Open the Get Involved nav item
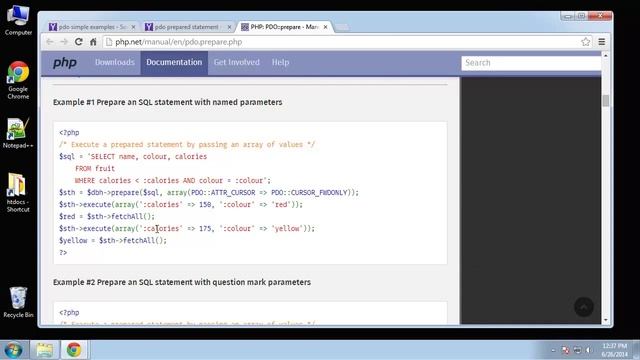This screenshot has height=360, width=640. (x=237, y=62)
